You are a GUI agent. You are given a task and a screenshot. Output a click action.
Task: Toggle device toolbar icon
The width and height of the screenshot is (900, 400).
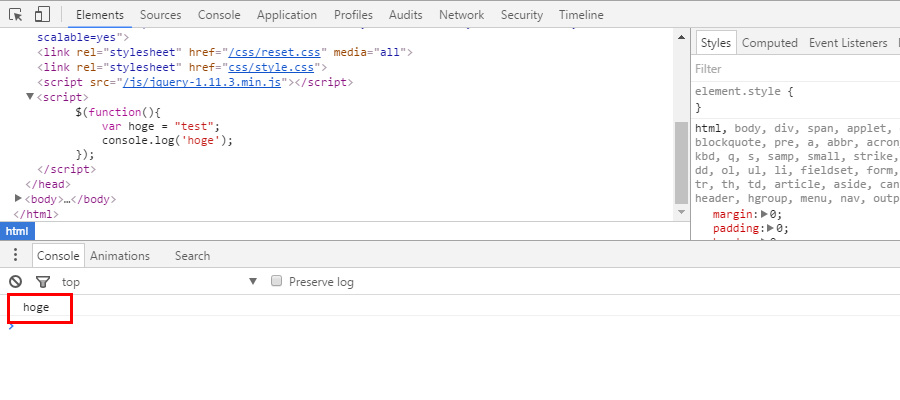pos(42,15)
